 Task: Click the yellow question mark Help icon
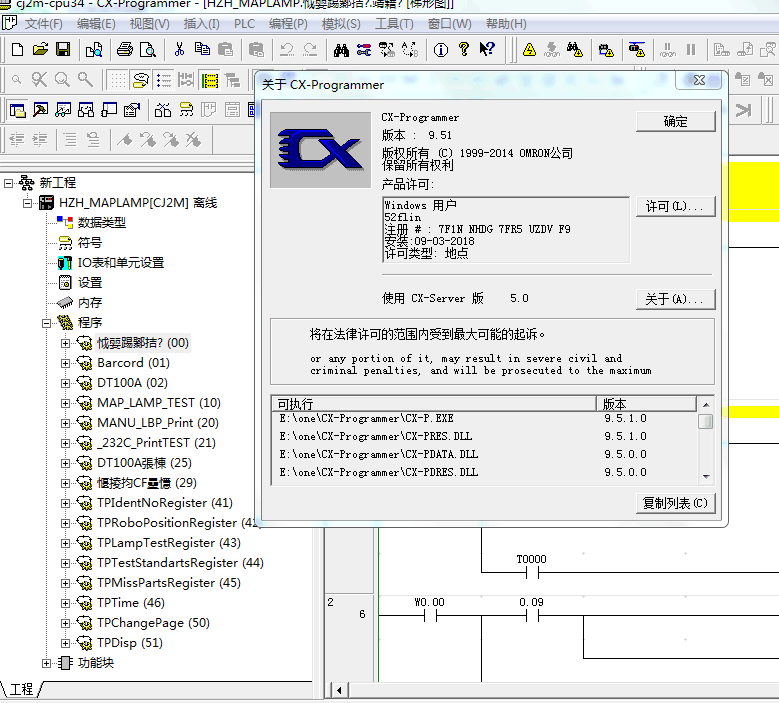pyautogui.click(x=464, y=49)
